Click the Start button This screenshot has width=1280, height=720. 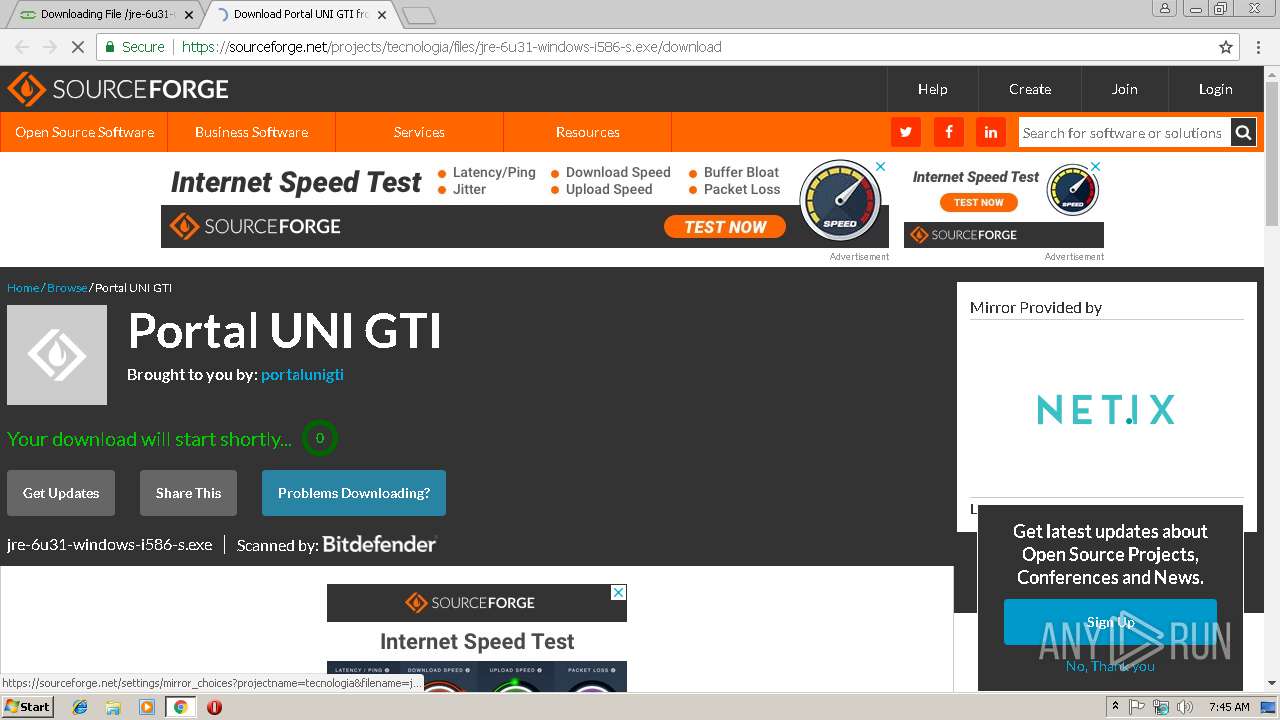click(x=27, y=707)
